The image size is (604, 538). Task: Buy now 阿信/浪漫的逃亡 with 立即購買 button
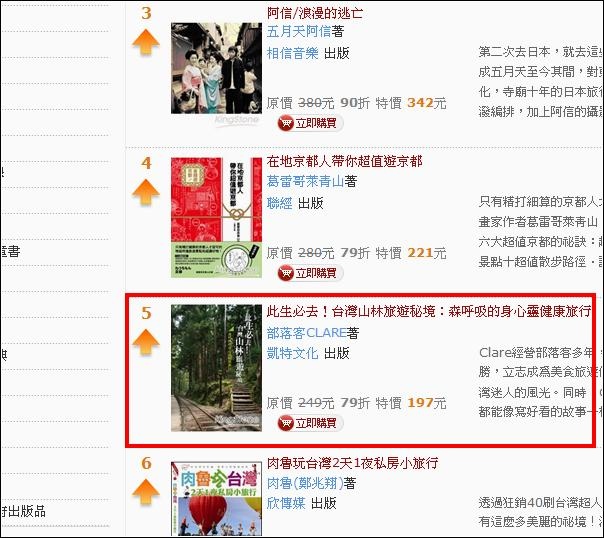pyautogui.click(x=310, y=123)
